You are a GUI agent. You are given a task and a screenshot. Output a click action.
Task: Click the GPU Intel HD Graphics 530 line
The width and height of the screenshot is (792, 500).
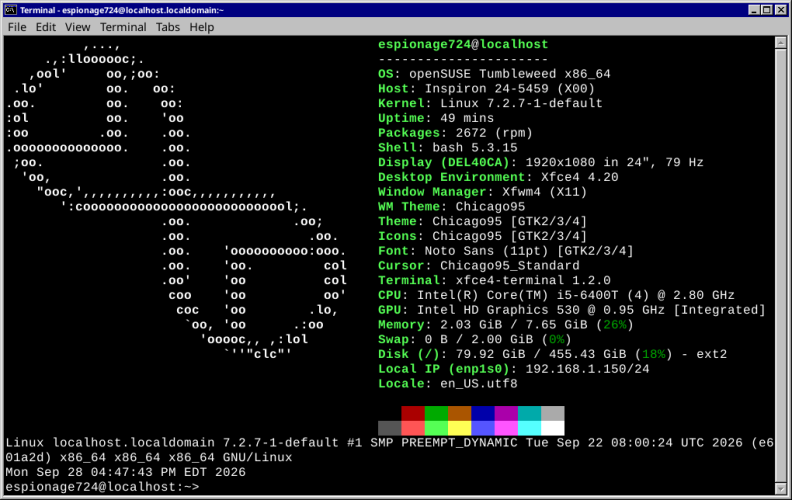(x=572, y=310)
